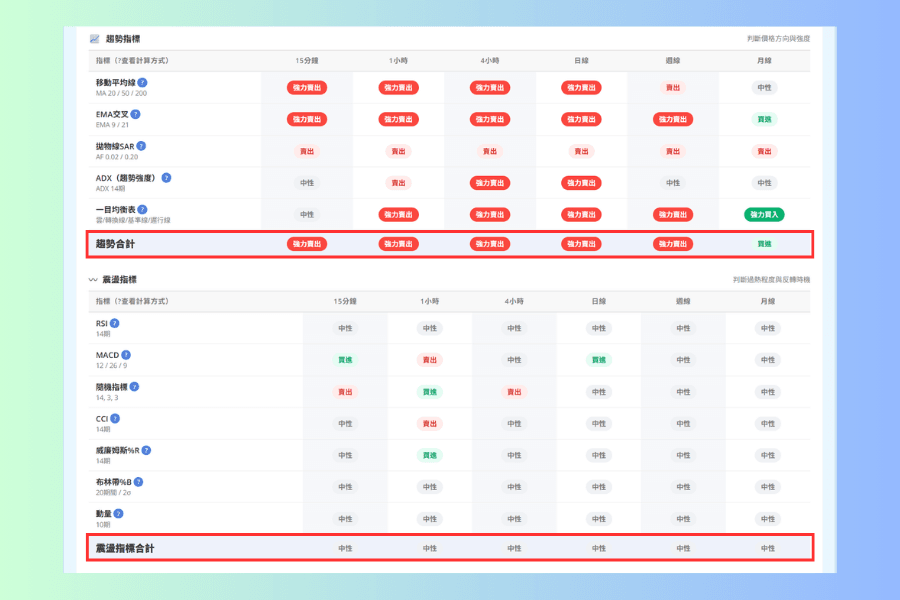Click the green 強力買入 badge for 一目均衡表
The width and height of the screenshot is (900, 600).
pyautogui.click(x=764, y=215)
